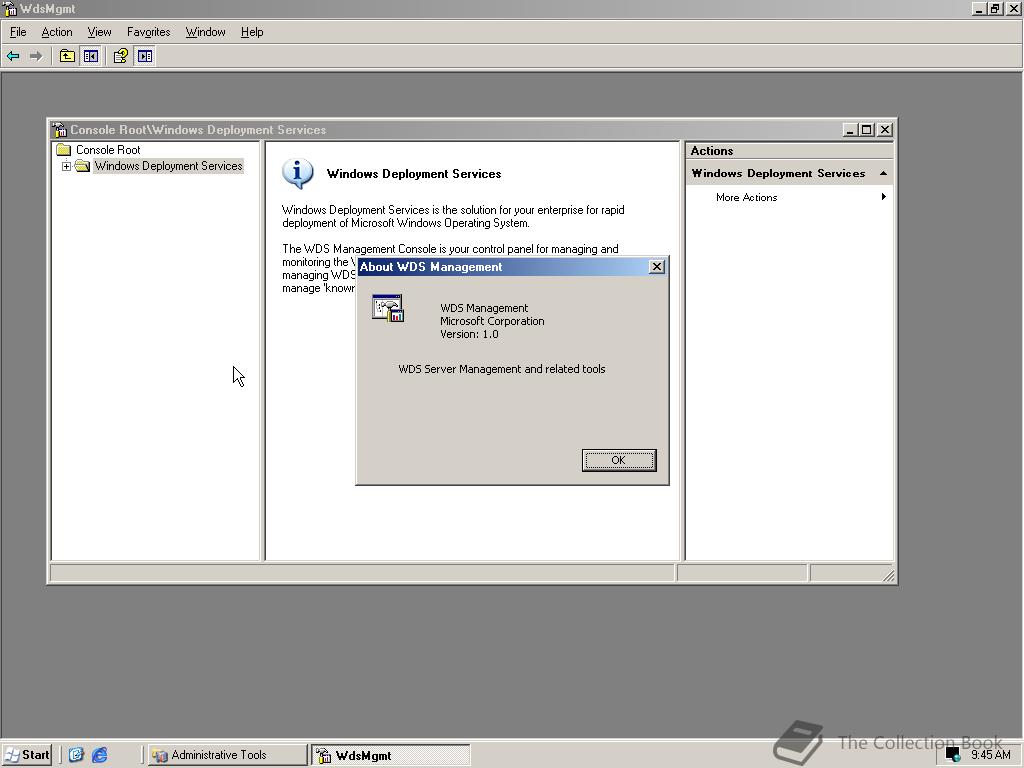Click the Up one level folder icon

click(x=67, y=56)
